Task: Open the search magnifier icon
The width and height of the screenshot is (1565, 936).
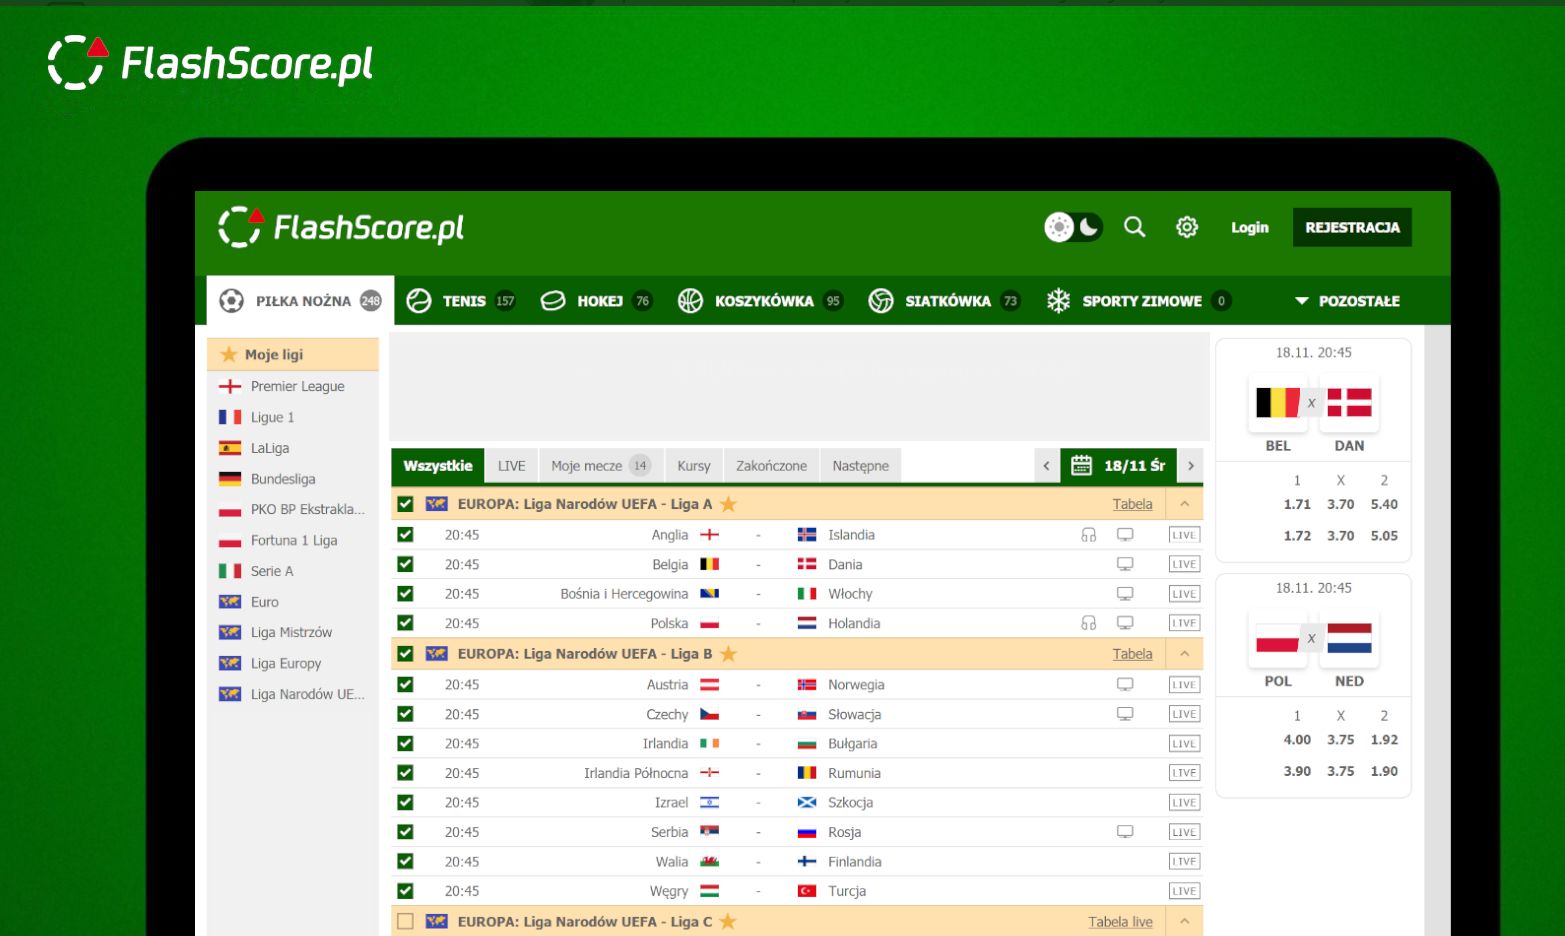Action: [x=1134, y=227]
